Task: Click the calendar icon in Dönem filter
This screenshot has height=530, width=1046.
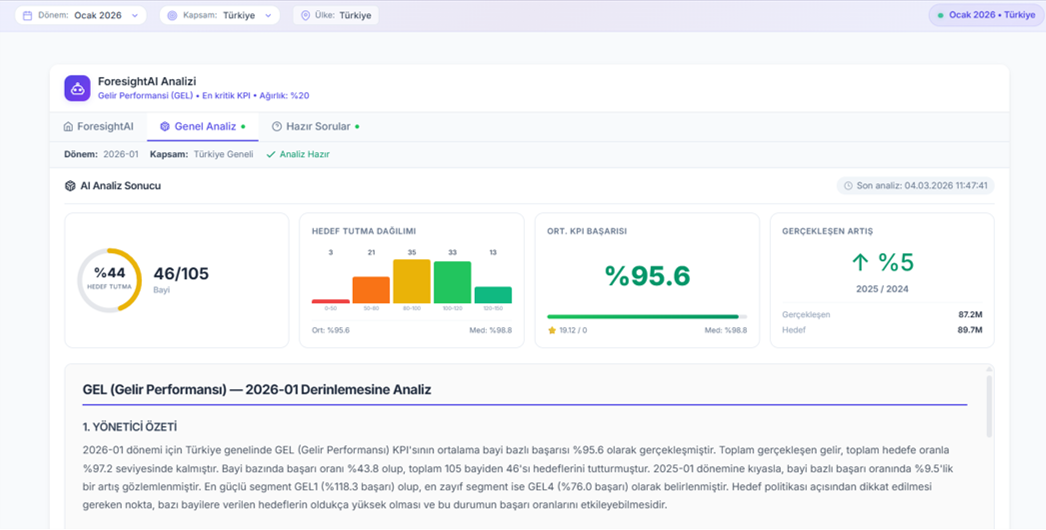Action: (27, 16)
